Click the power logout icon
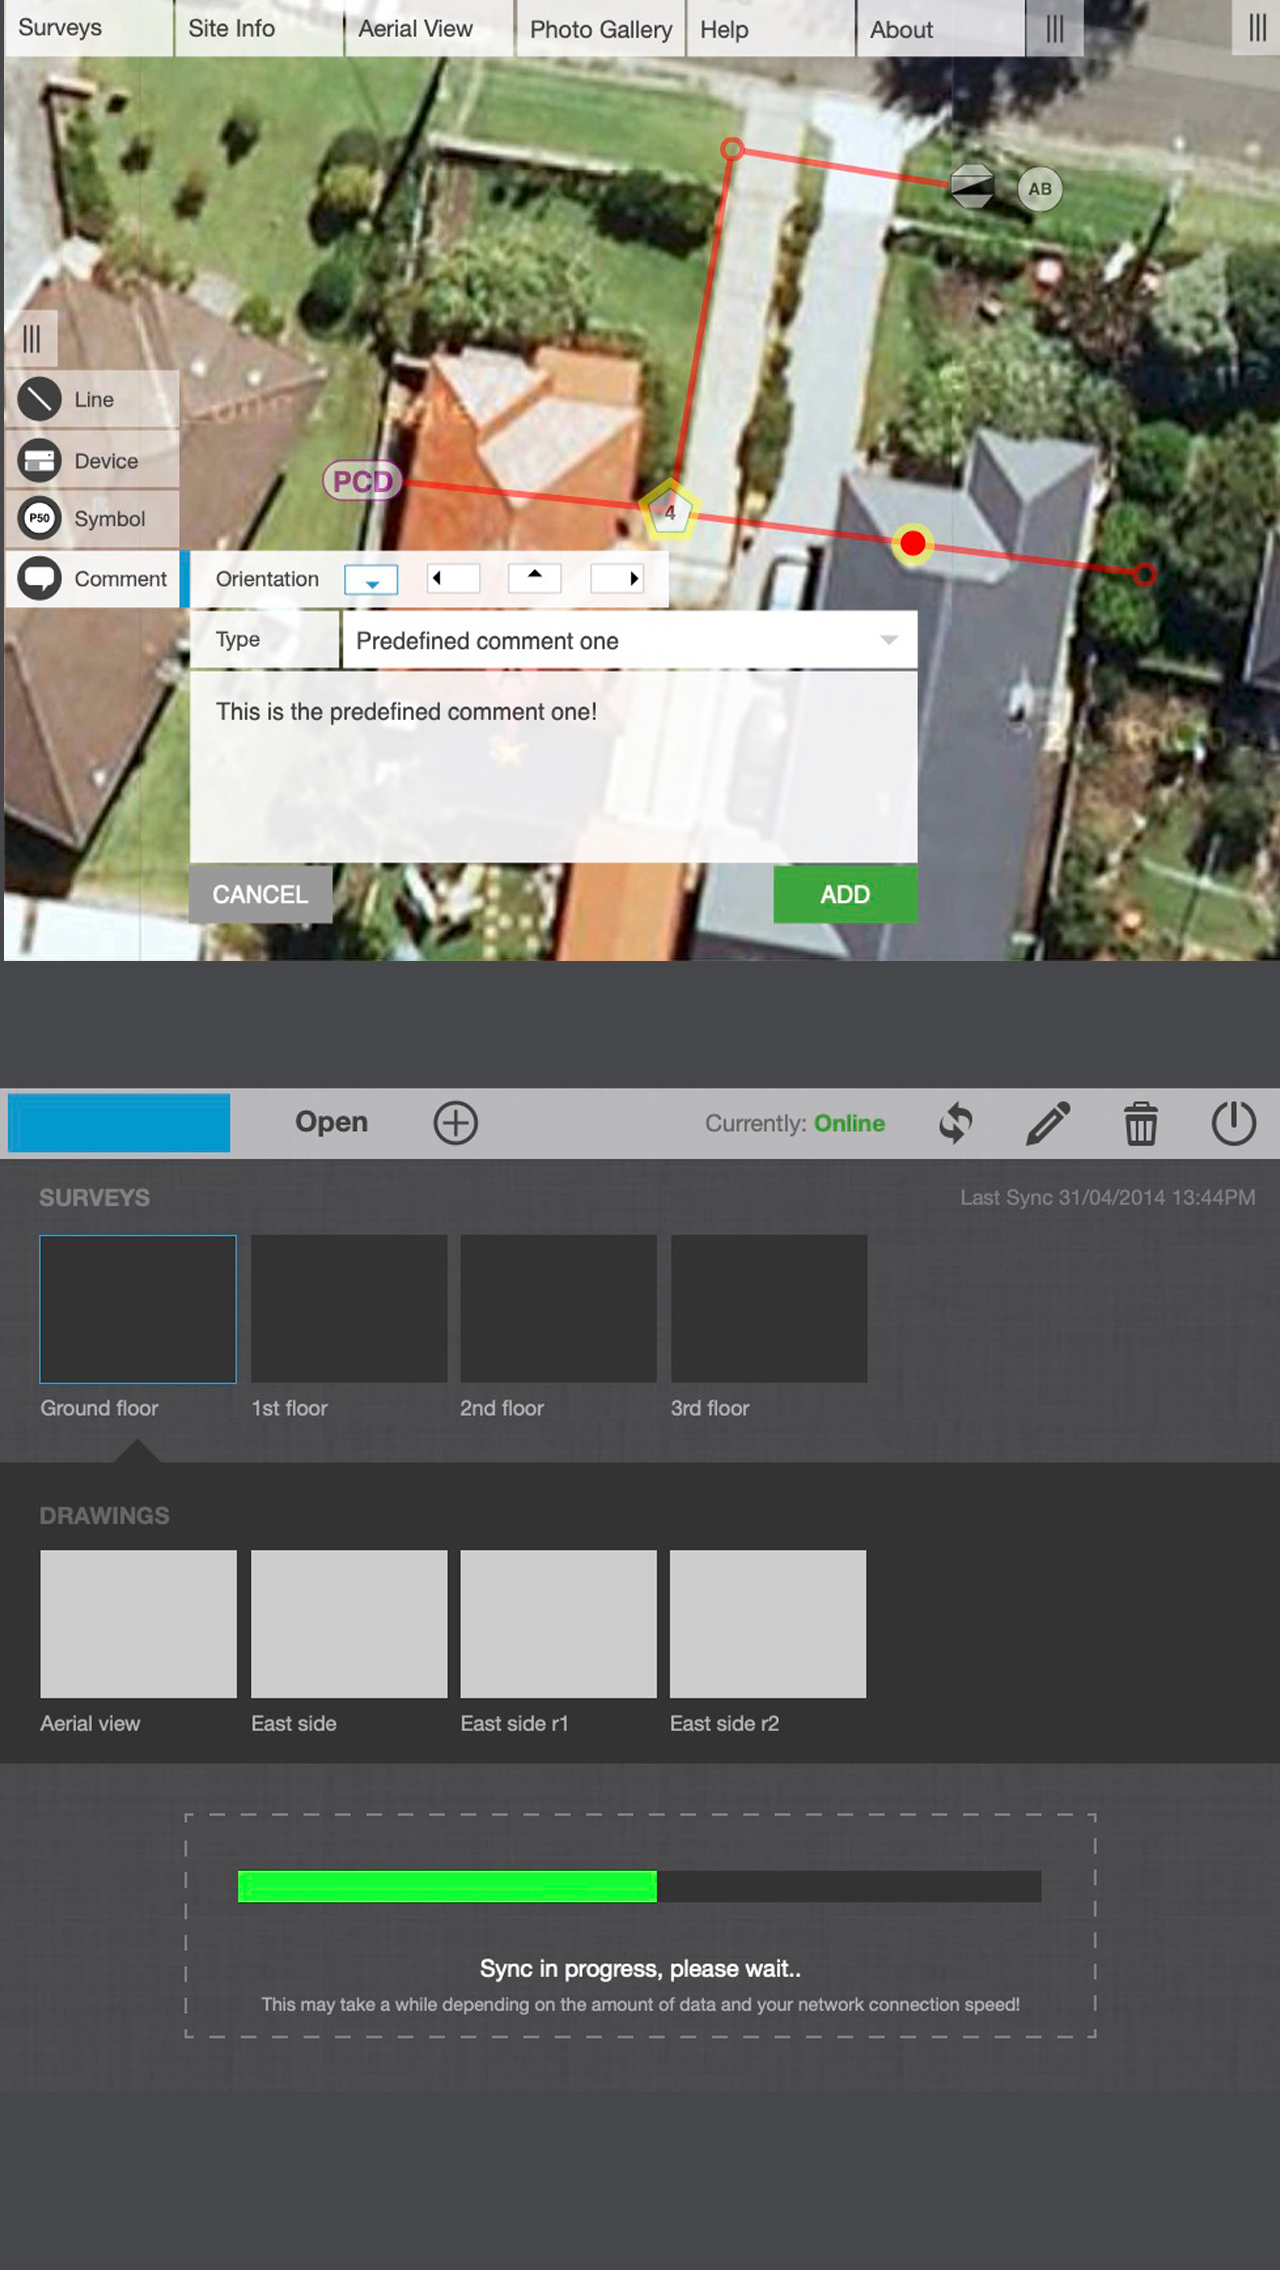Image resolution: width=1280 pixels, height=2270 pixels. [1233, 1123]
